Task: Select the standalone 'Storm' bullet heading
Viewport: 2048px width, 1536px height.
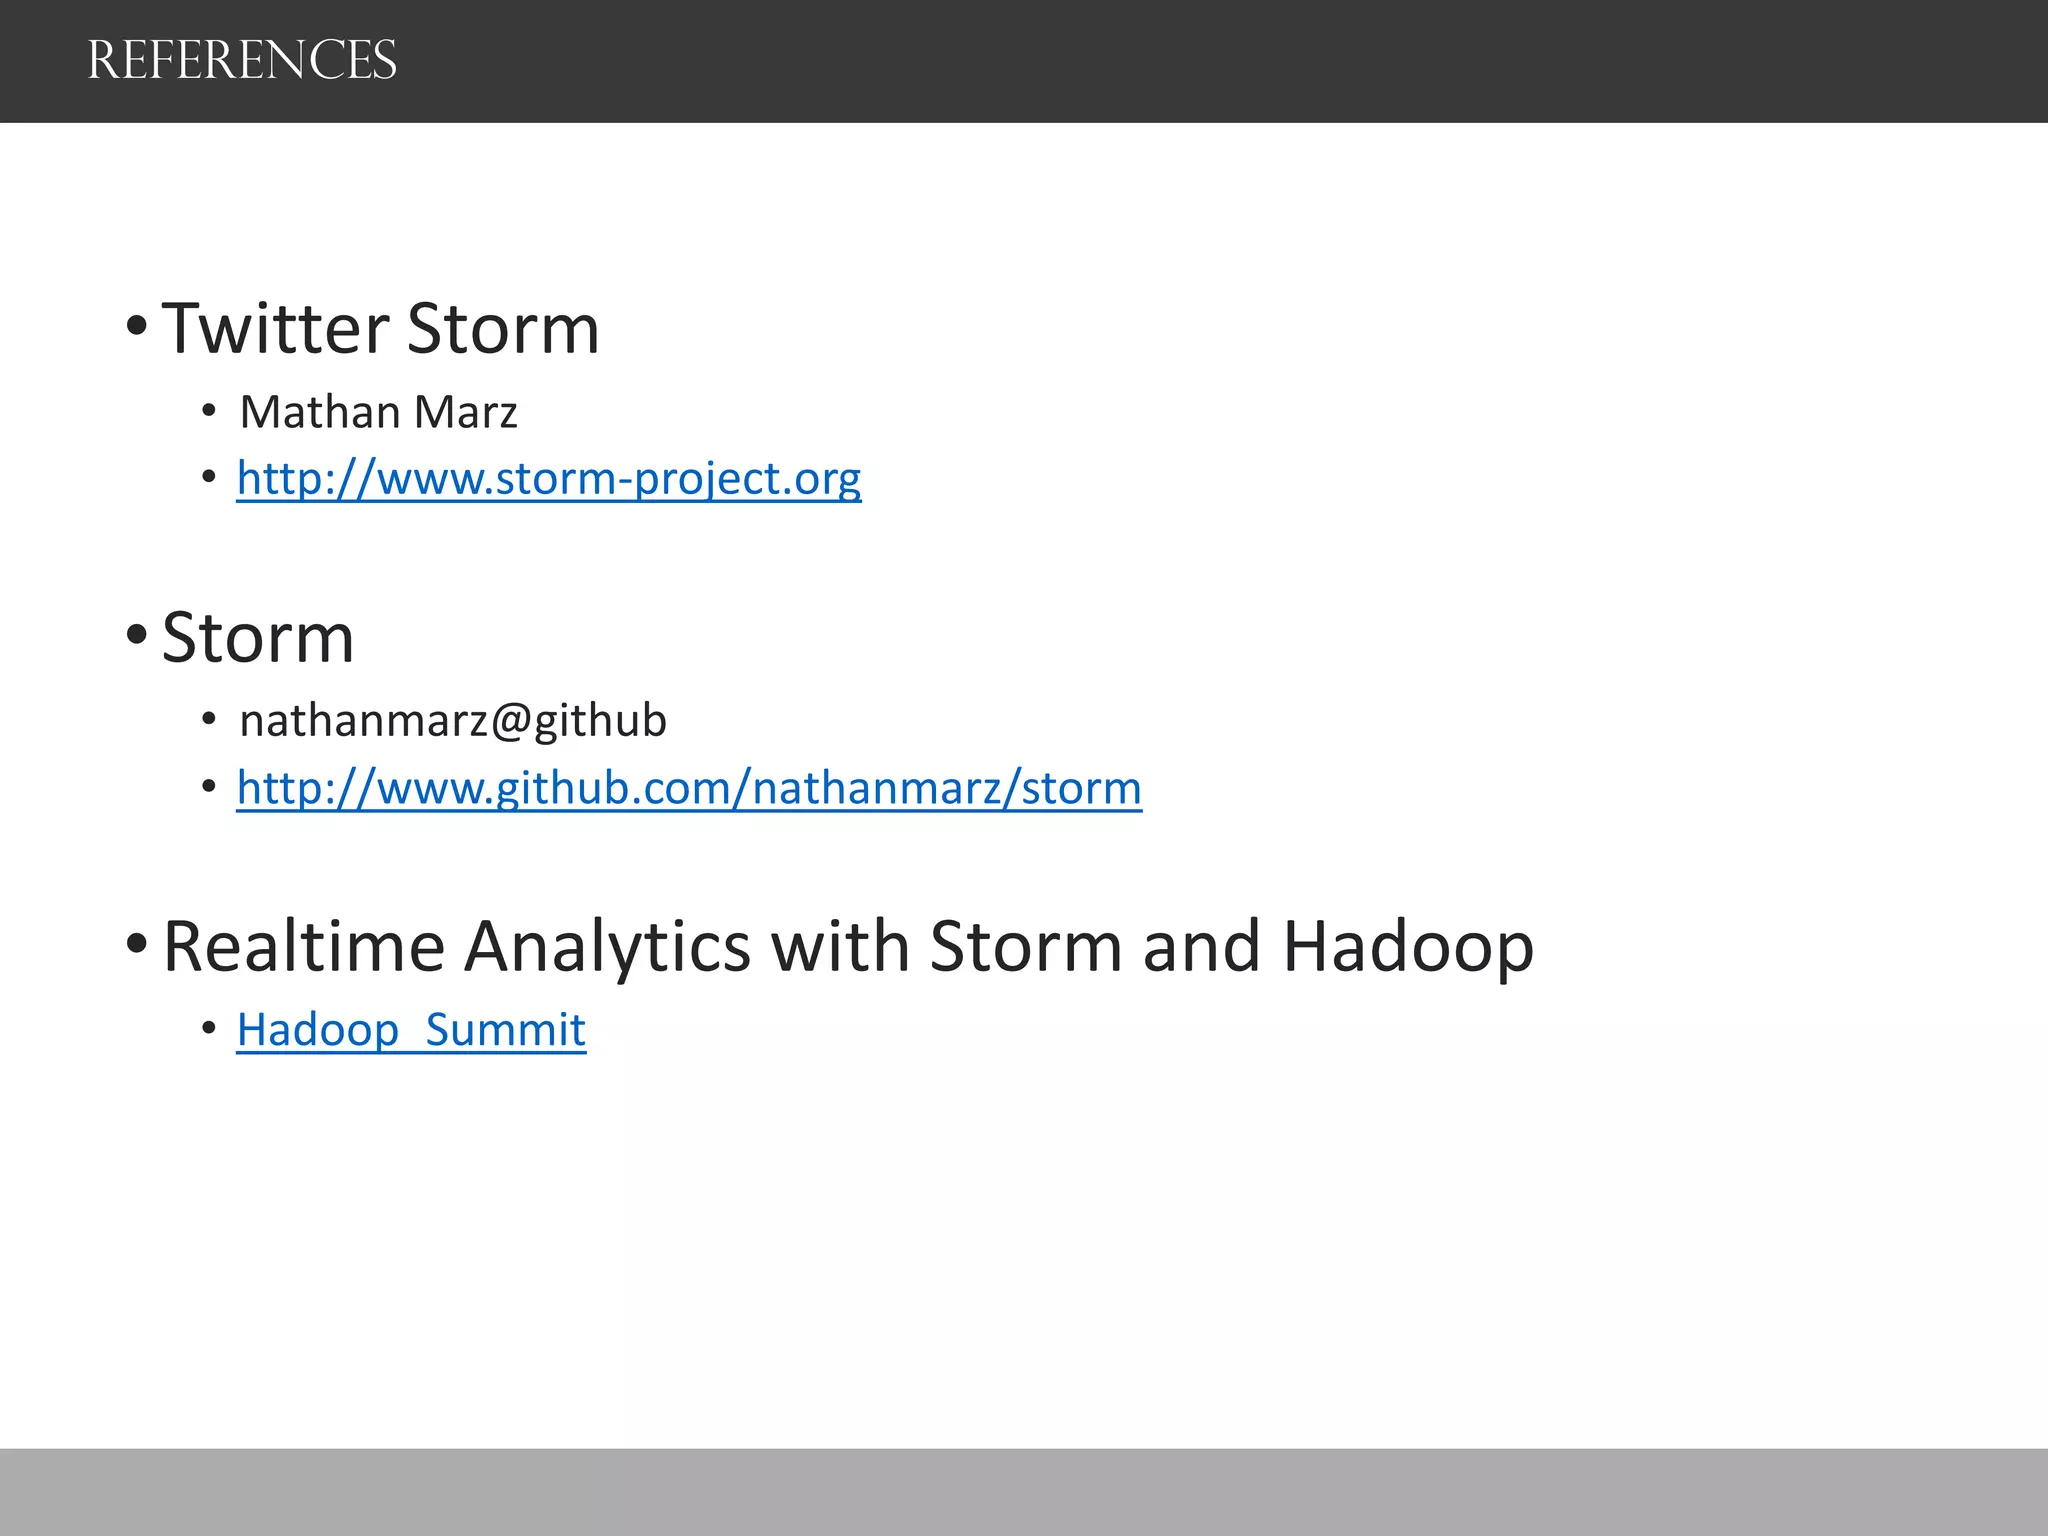Action: tap(258, 637)
